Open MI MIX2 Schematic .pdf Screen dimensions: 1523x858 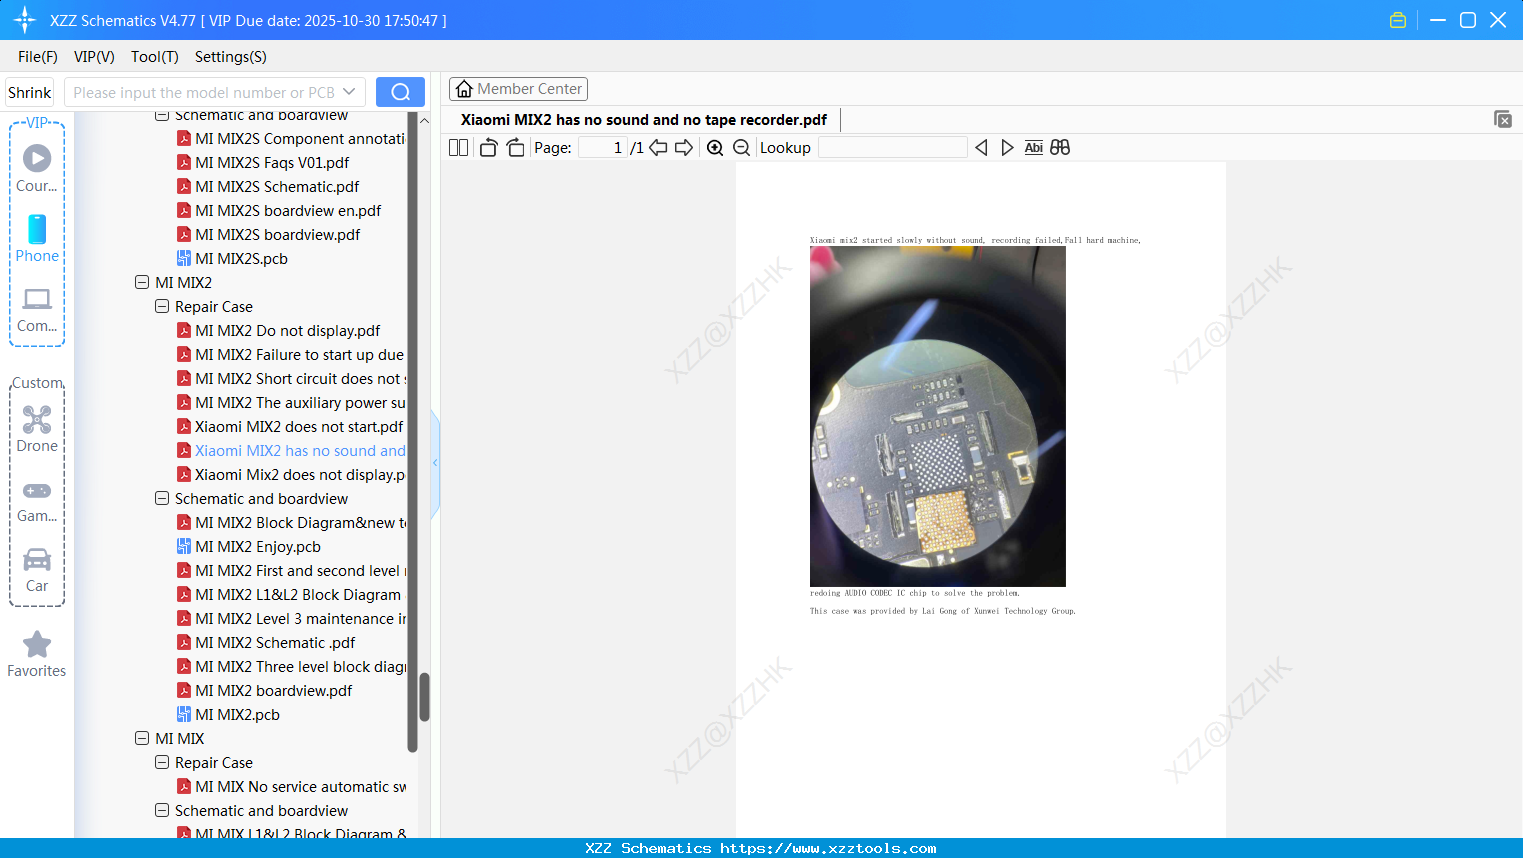point(275,643)
